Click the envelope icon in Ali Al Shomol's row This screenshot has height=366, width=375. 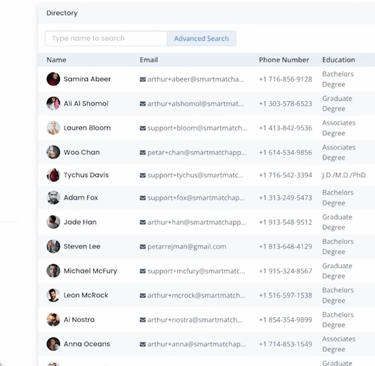pyautogui.click(x=143, y=104)
